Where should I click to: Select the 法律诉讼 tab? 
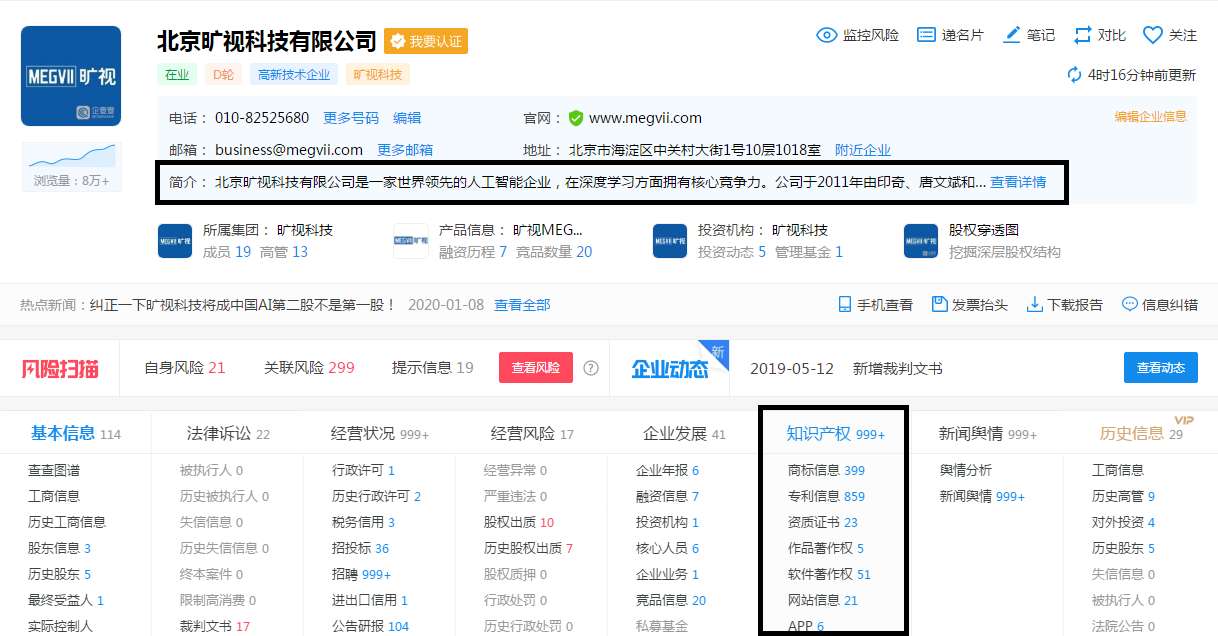(x=228, y=434)
